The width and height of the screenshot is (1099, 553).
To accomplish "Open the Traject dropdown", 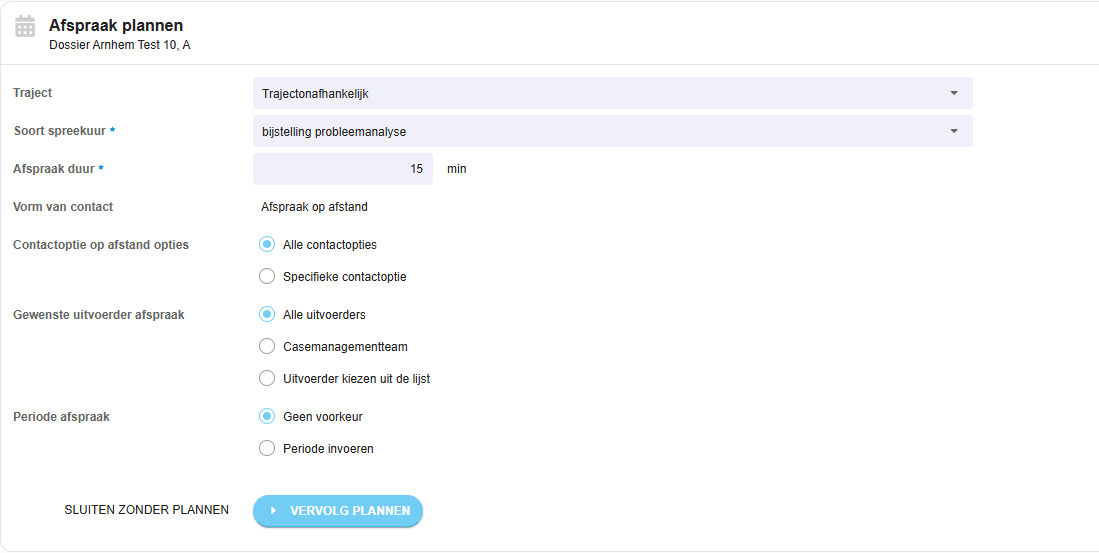I will tap(613, 93).
